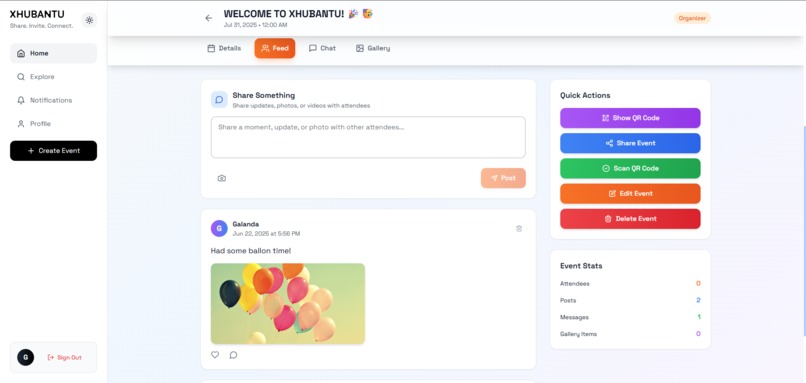Open Notifications in the sidebar

click(53, 100)
